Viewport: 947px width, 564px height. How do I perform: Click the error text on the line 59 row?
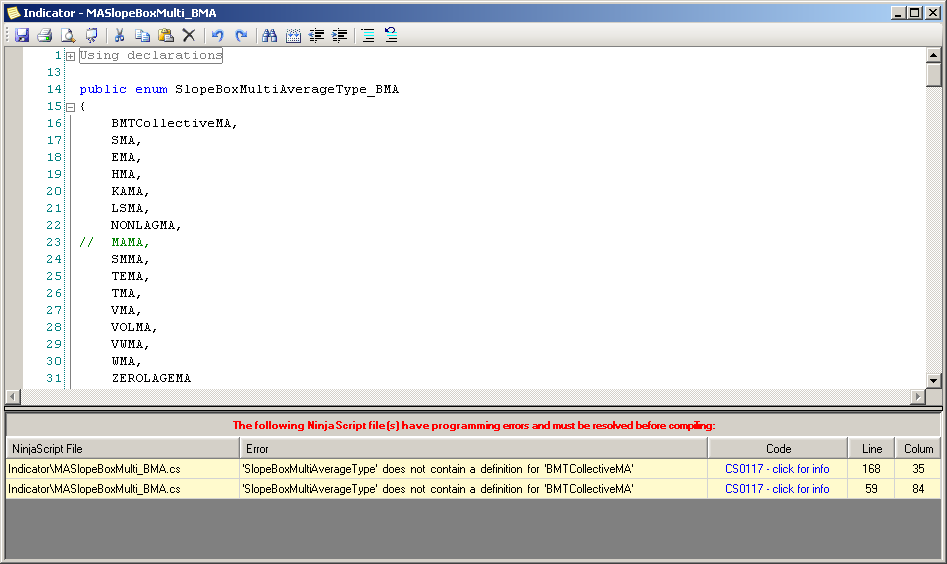tap(438, 489)
